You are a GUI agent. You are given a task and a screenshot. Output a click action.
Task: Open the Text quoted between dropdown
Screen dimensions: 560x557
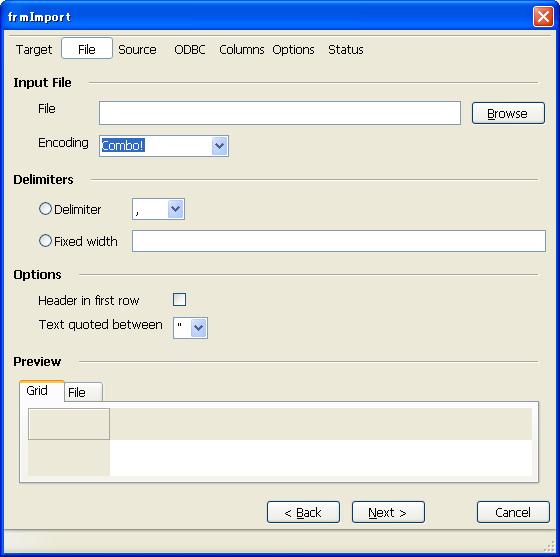tap(199, 328)
